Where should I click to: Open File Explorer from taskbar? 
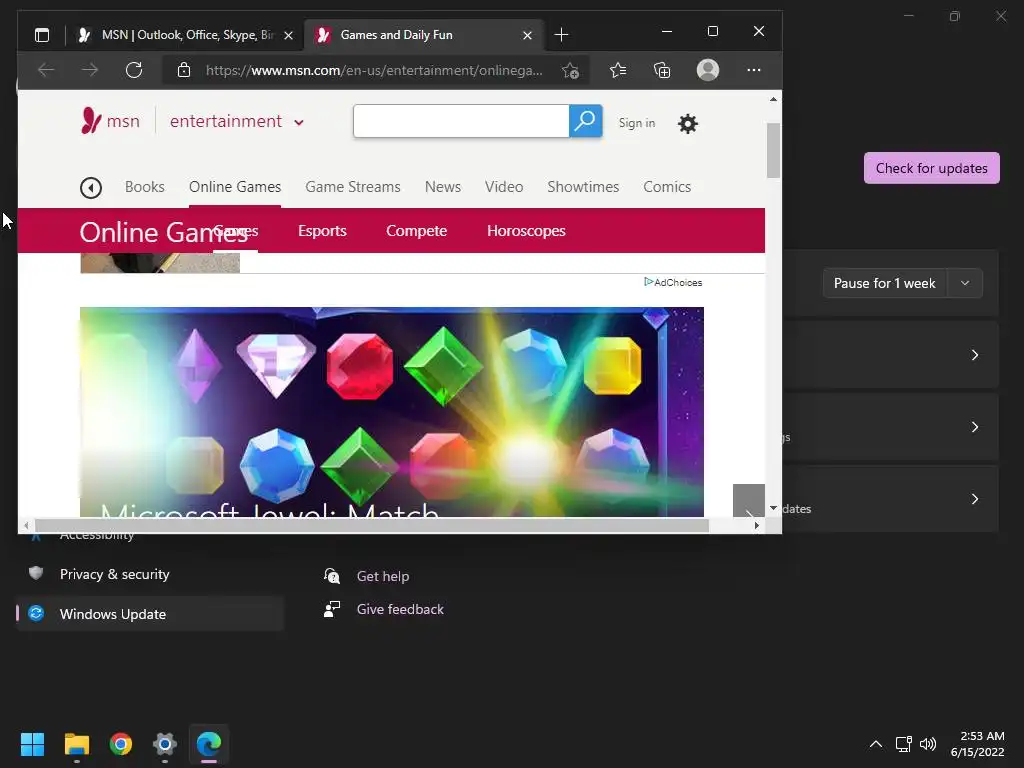[x=76, y=744]
